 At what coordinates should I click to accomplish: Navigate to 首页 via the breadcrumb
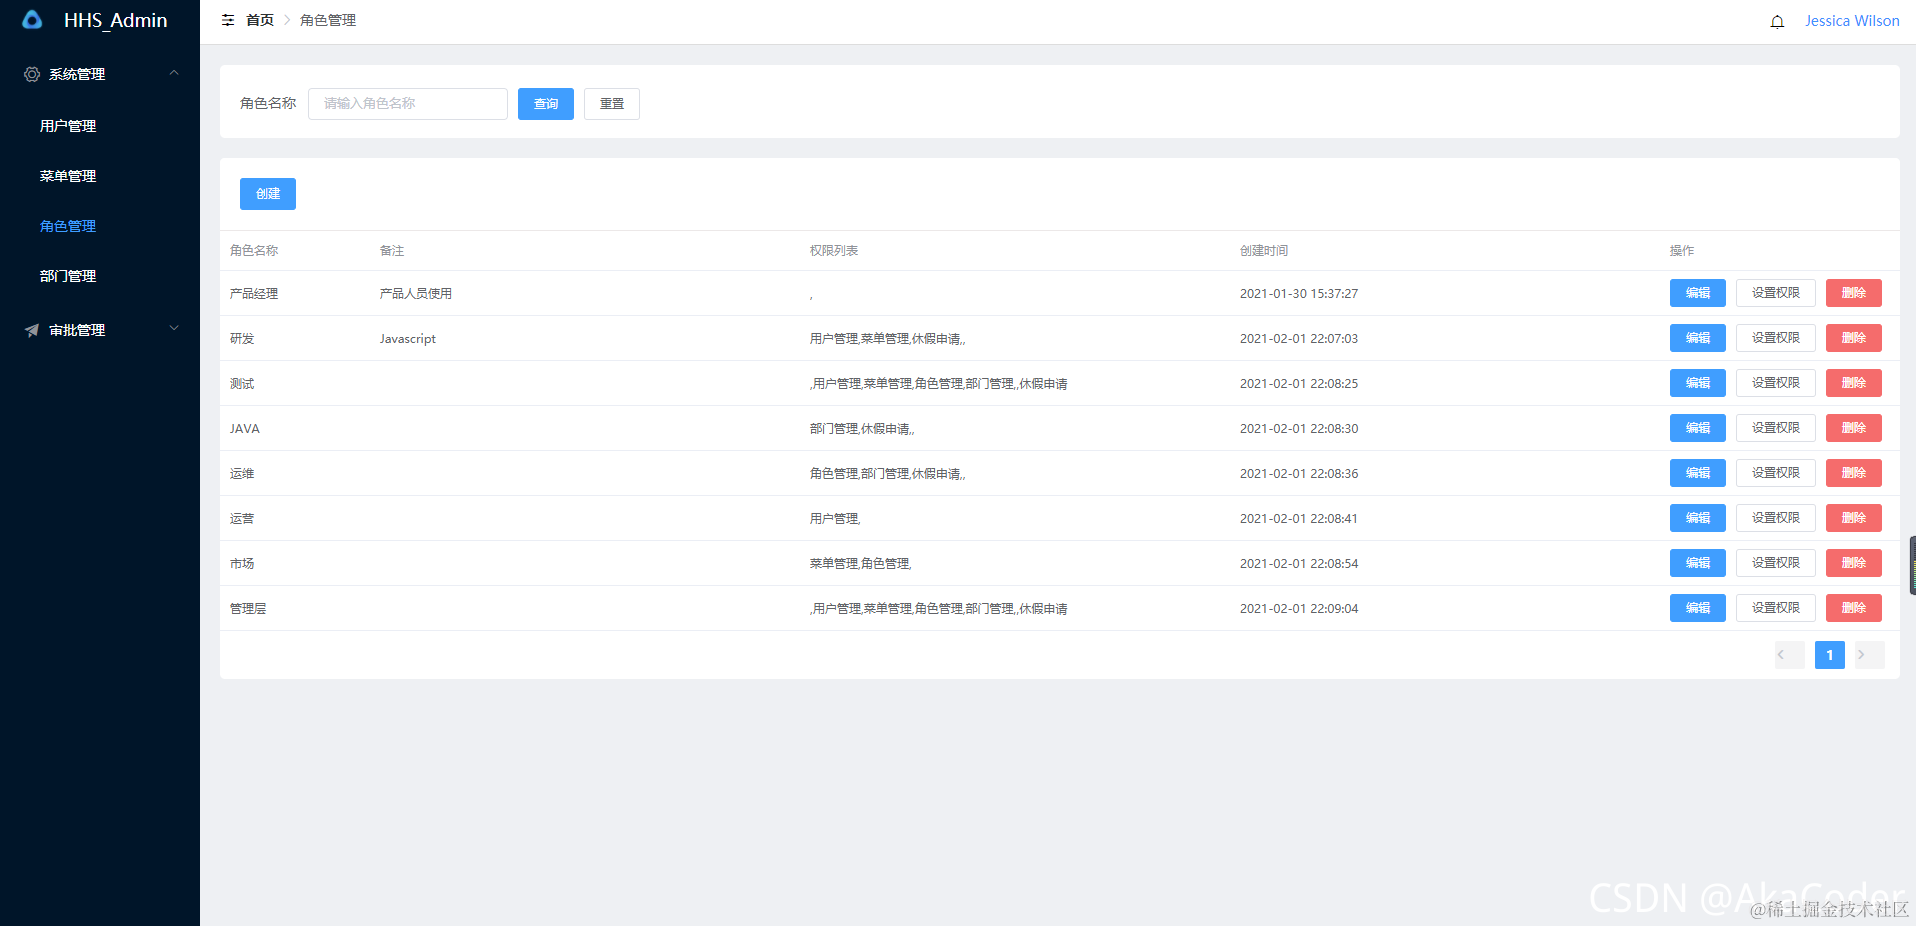pos(258,20)
